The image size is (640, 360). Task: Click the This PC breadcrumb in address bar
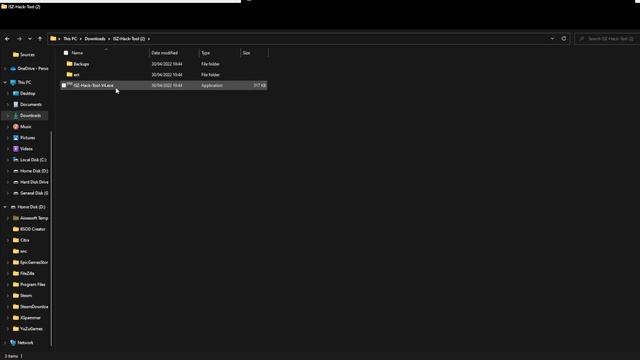(x=70, y=39)
